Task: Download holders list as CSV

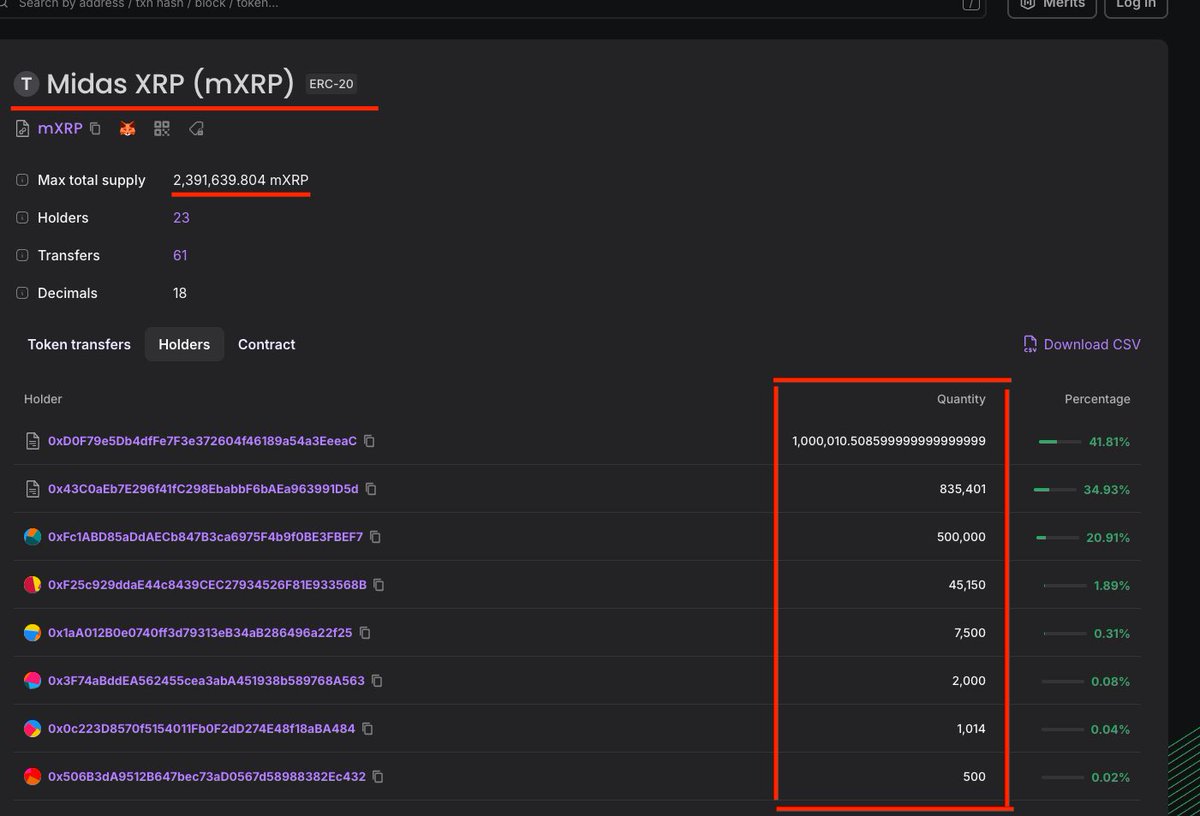Action: [x=1081, y=344]
